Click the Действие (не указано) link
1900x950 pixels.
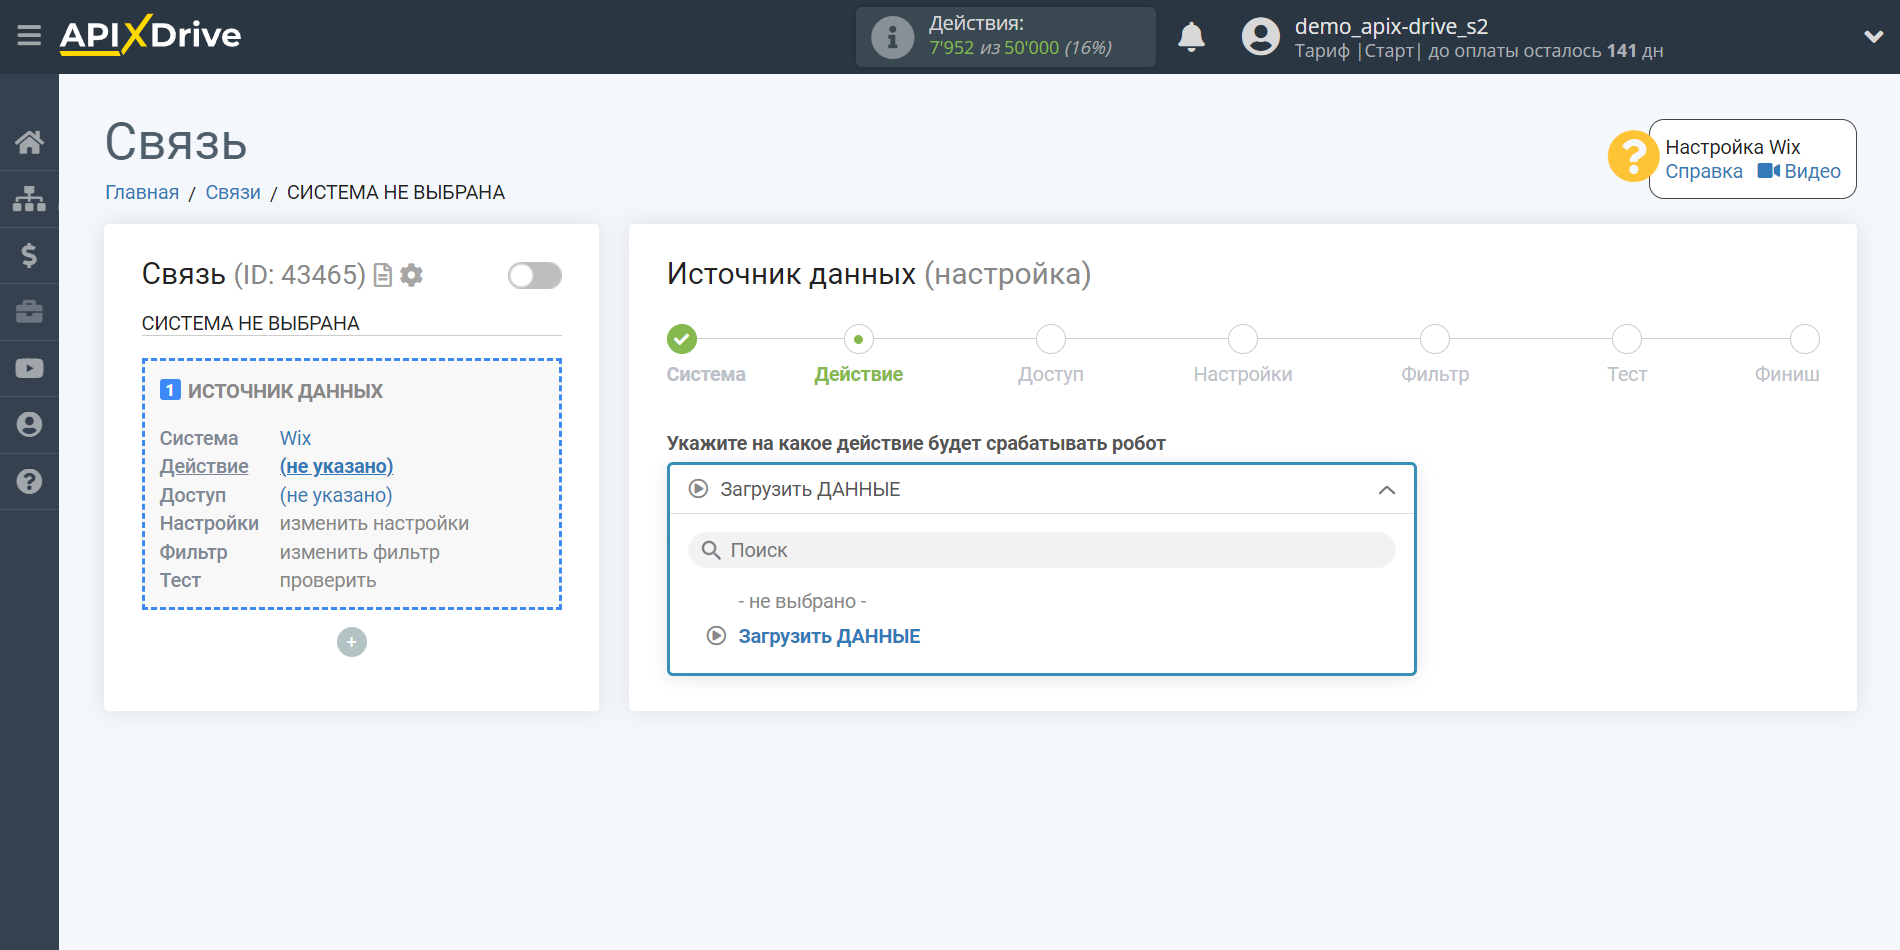coord(336,466)
